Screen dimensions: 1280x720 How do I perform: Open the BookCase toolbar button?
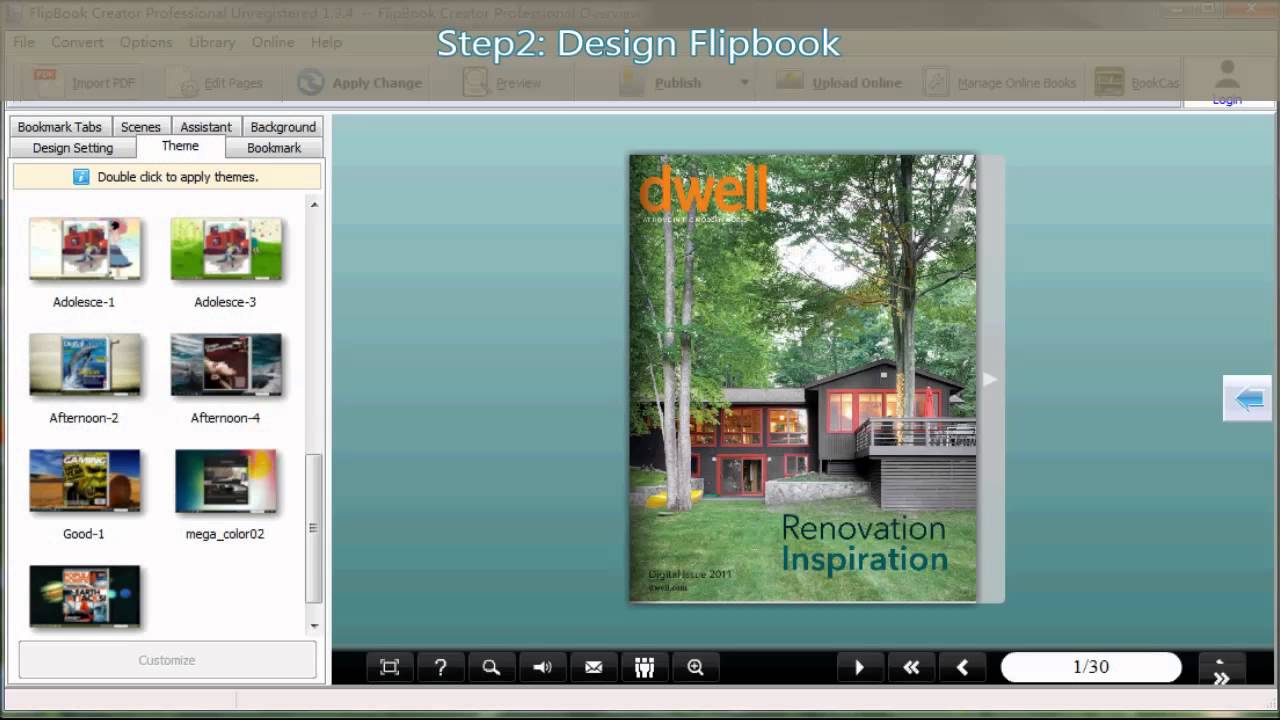1137,83
